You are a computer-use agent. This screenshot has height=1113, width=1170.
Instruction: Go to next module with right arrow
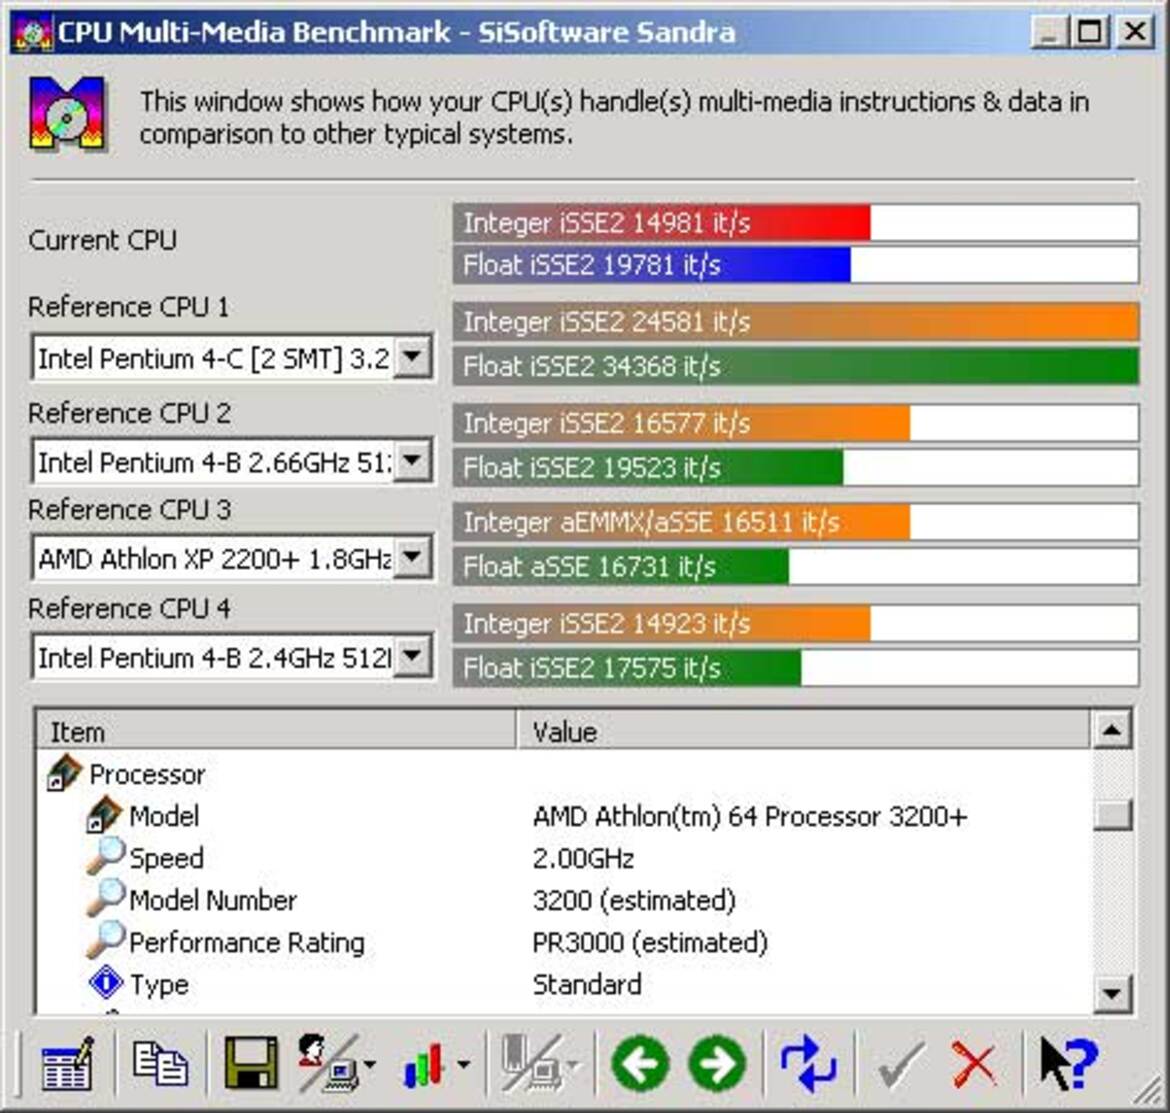click(717, 1065)
